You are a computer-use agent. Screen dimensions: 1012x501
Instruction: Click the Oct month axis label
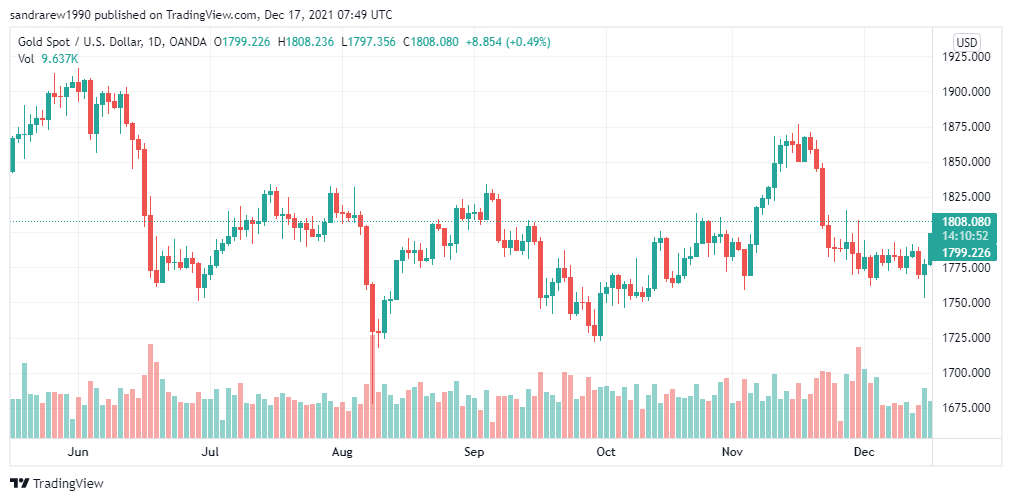pos(606,452)
